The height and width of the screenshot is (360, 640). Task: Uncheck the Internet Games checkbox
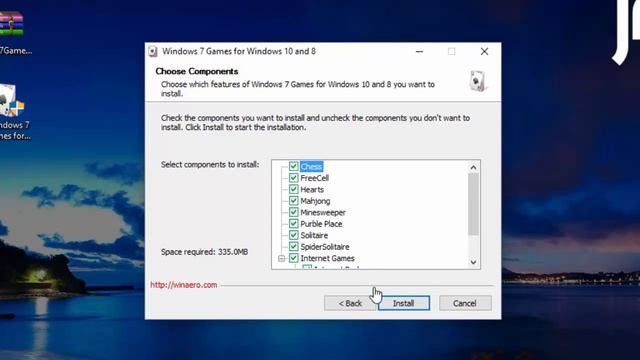tap(293, 258)
